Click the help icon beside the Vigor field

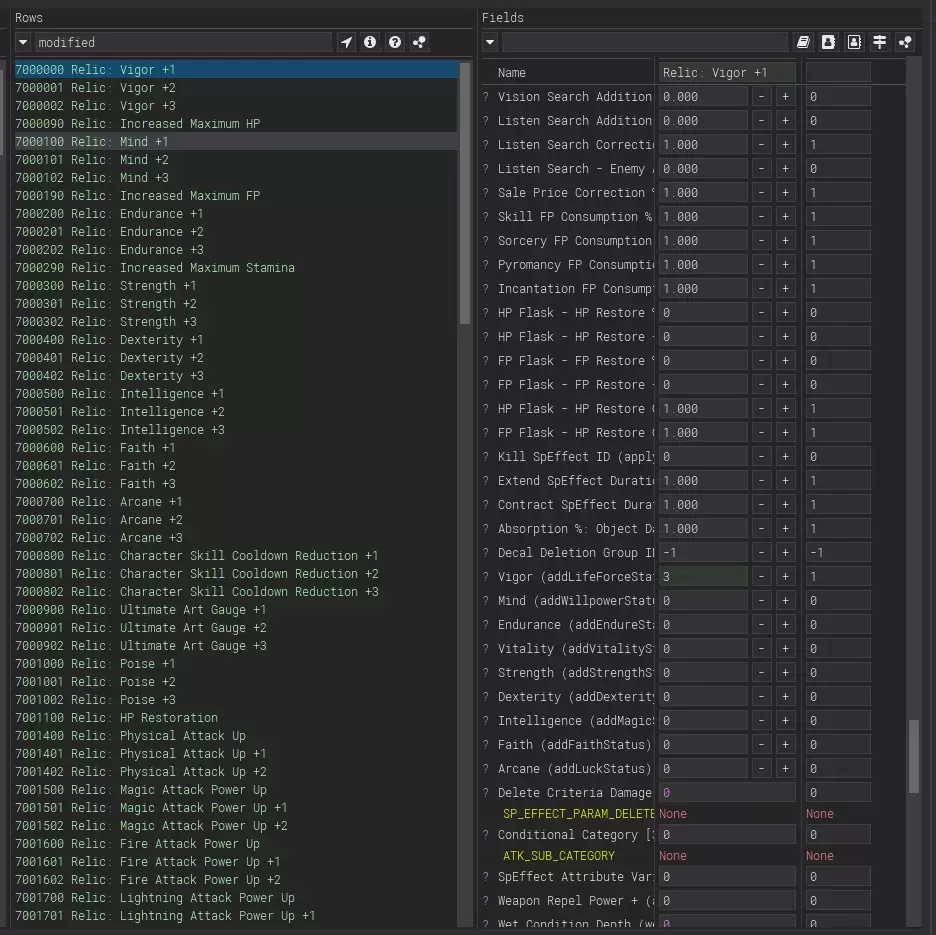point(487,577)
